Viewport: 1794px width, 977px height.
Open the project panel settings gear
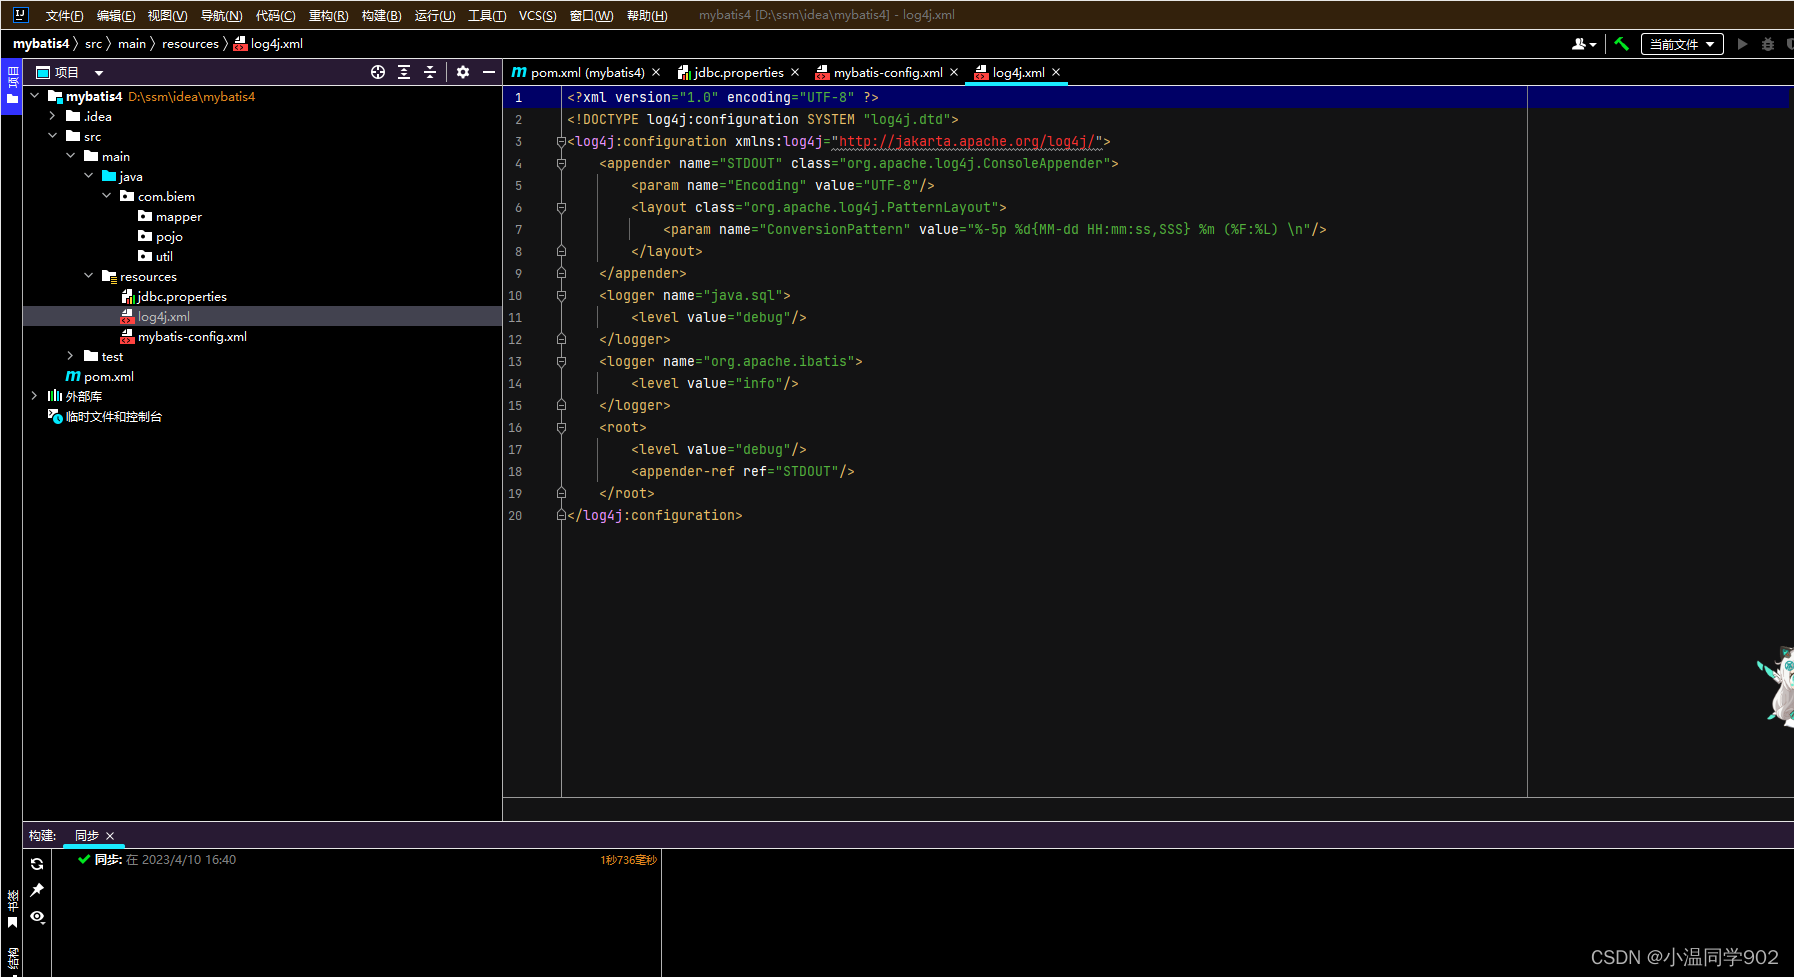tap(463, 72)
